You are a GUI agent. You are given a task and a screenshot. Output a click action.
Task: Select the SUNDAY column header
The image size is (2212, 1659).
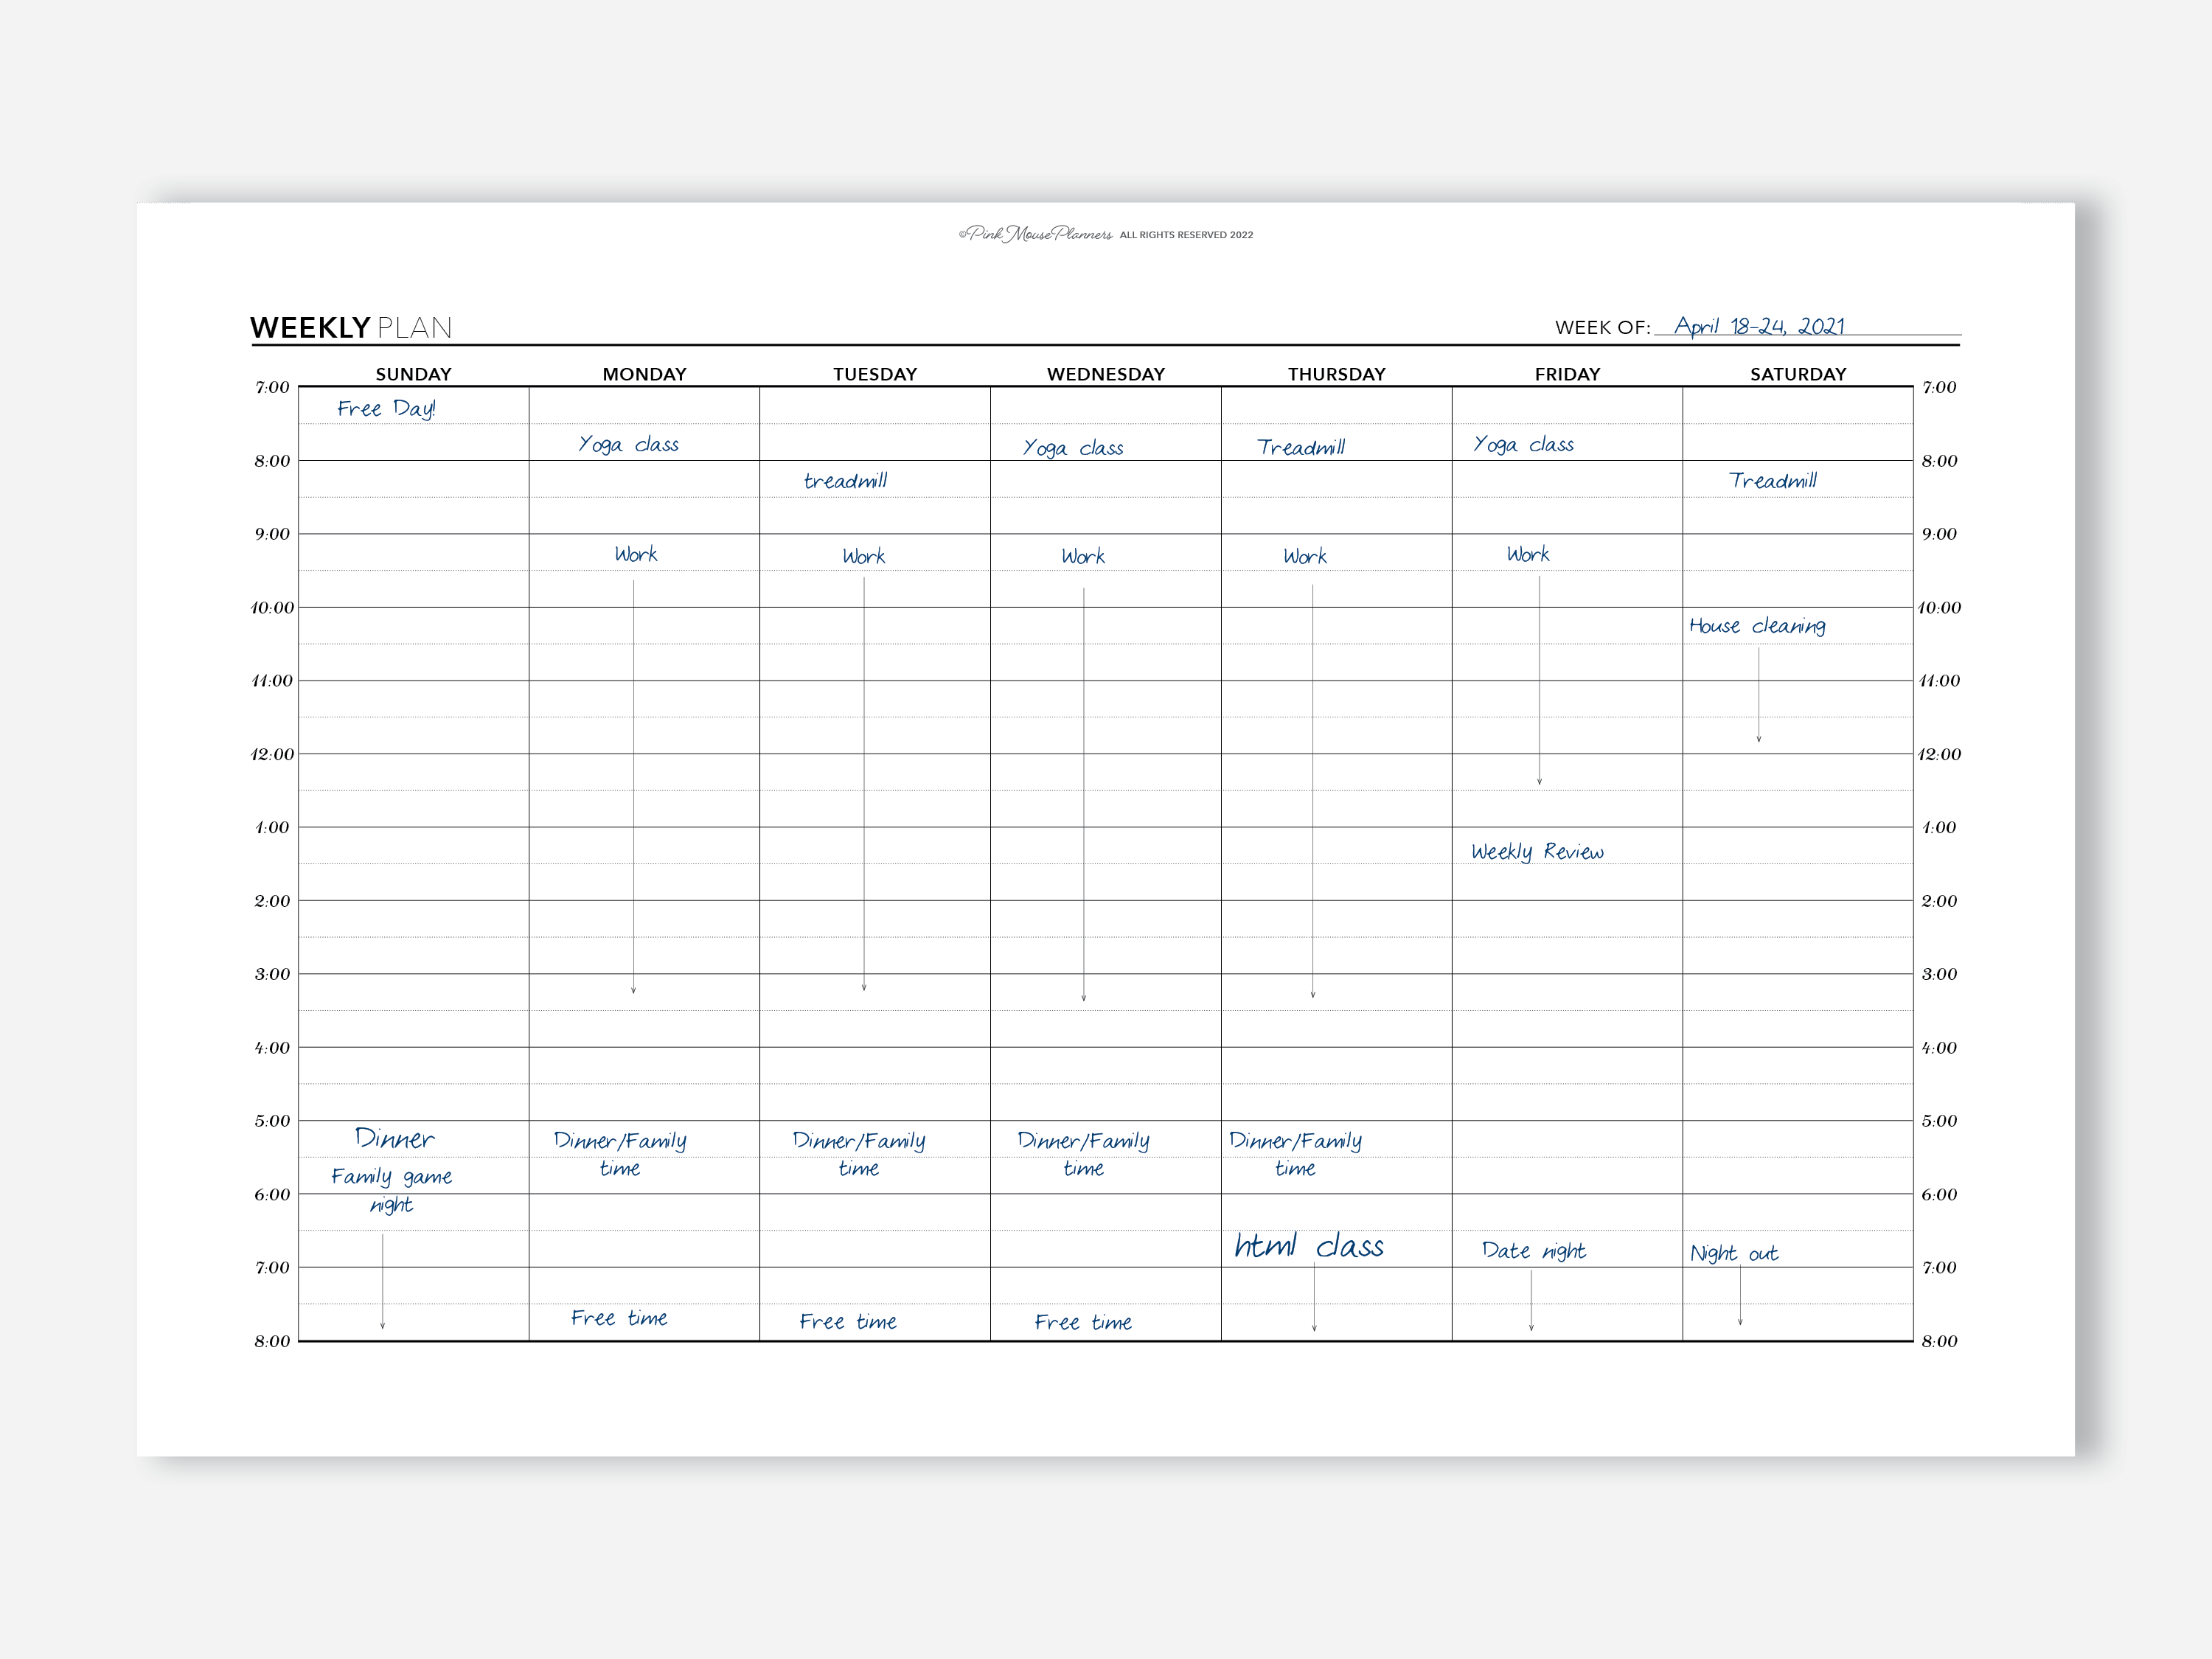click(x=413, y=374)
